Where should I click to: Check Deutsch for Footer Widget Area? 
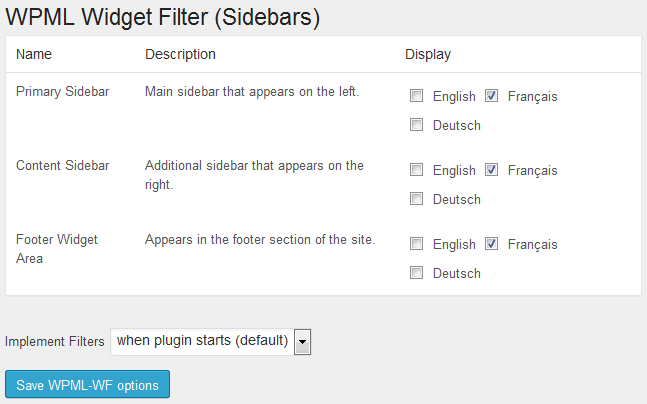point(416,272)
